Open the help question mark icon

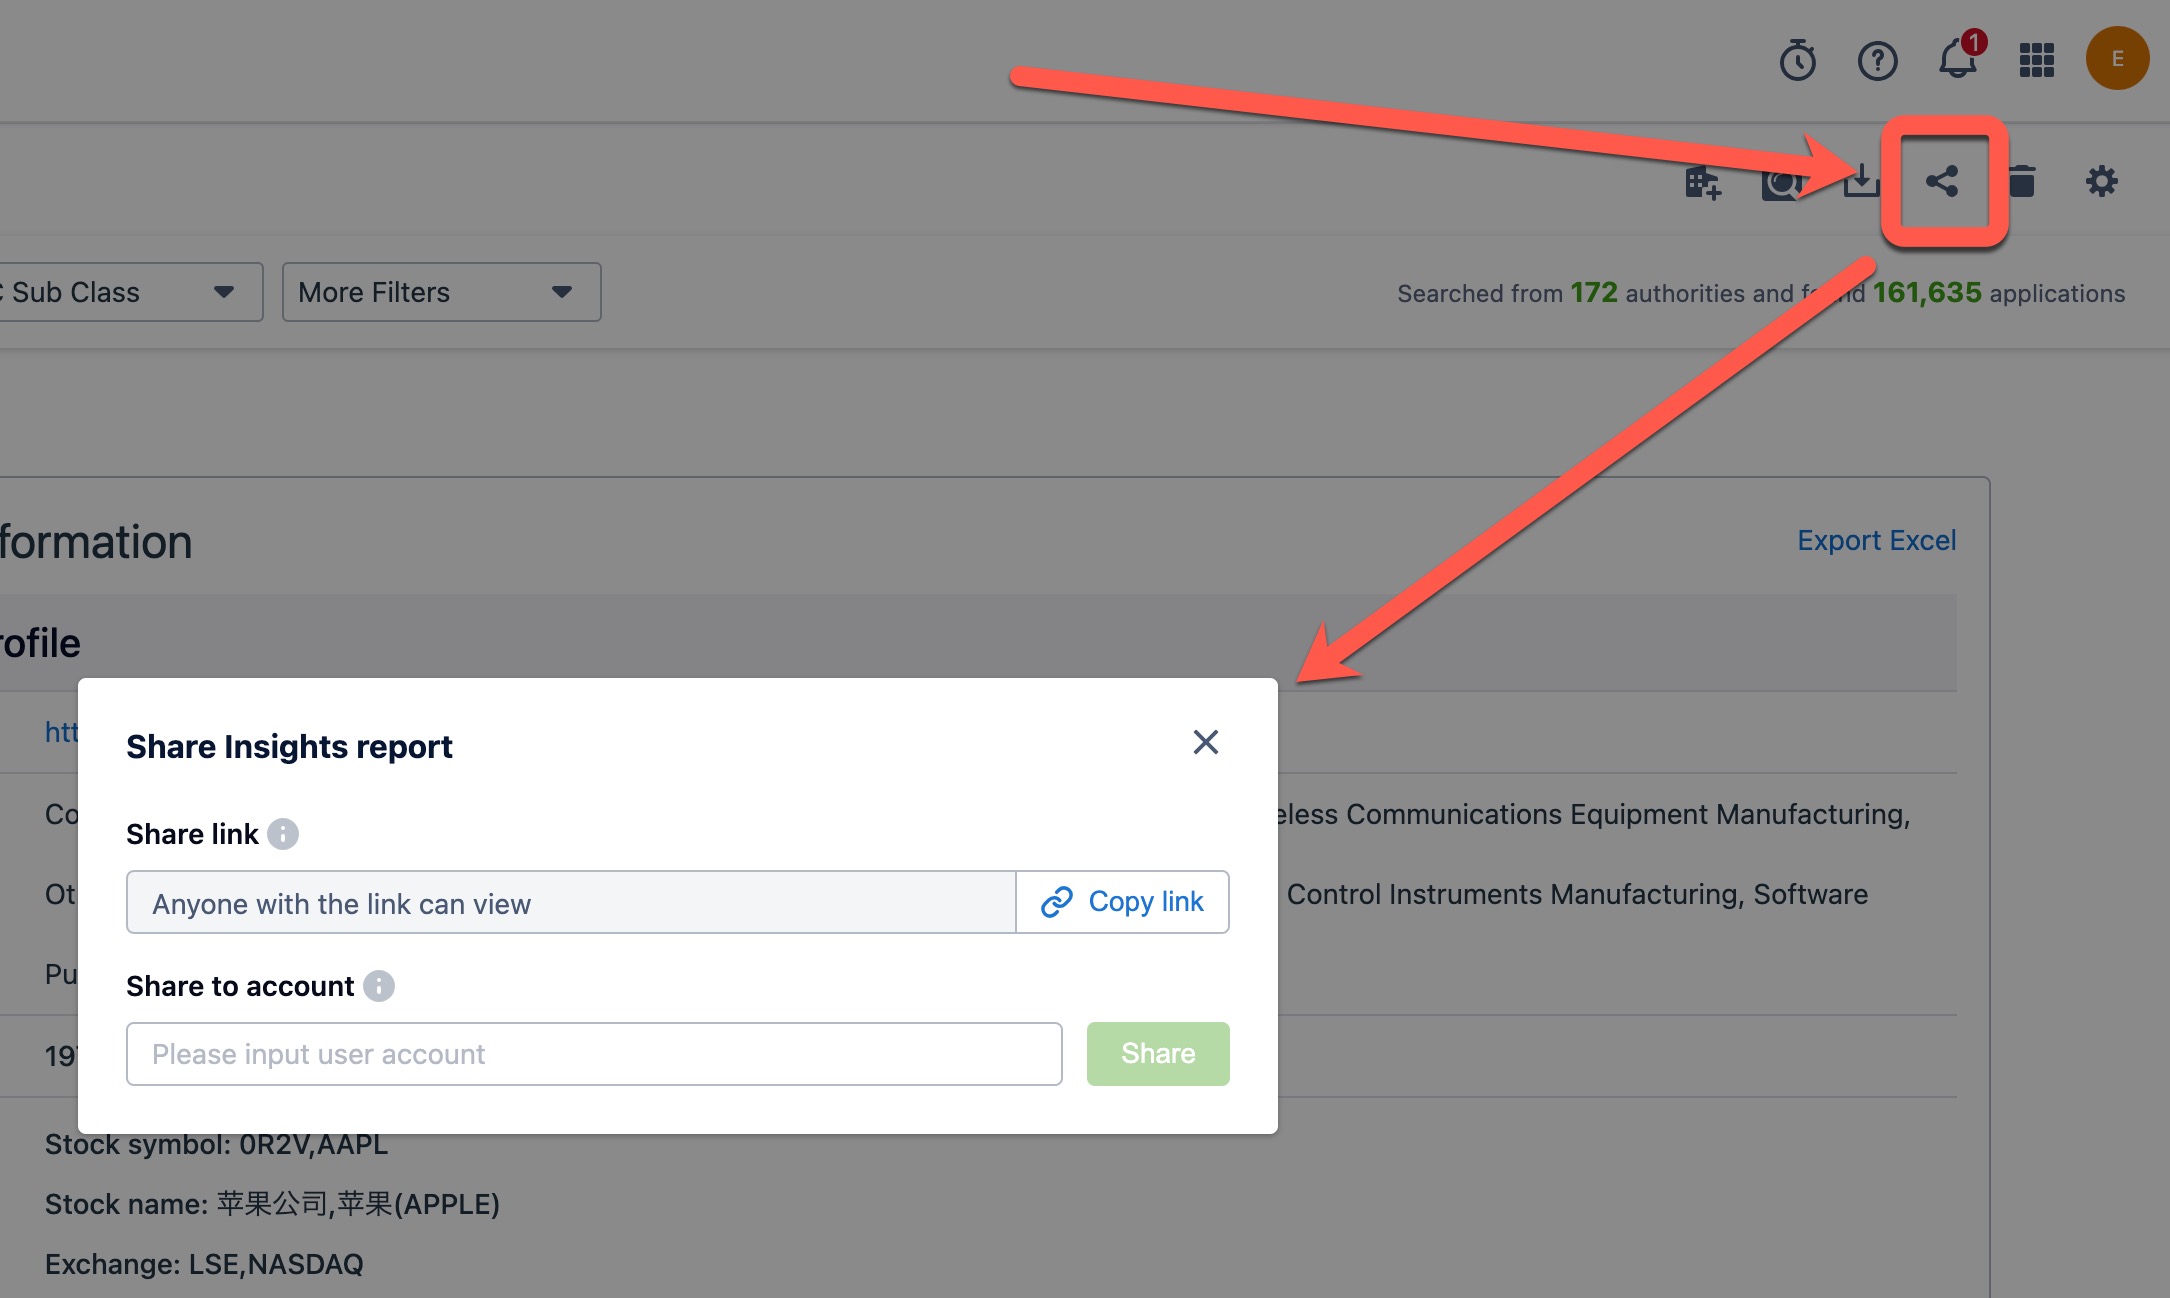coord(1877,60)
